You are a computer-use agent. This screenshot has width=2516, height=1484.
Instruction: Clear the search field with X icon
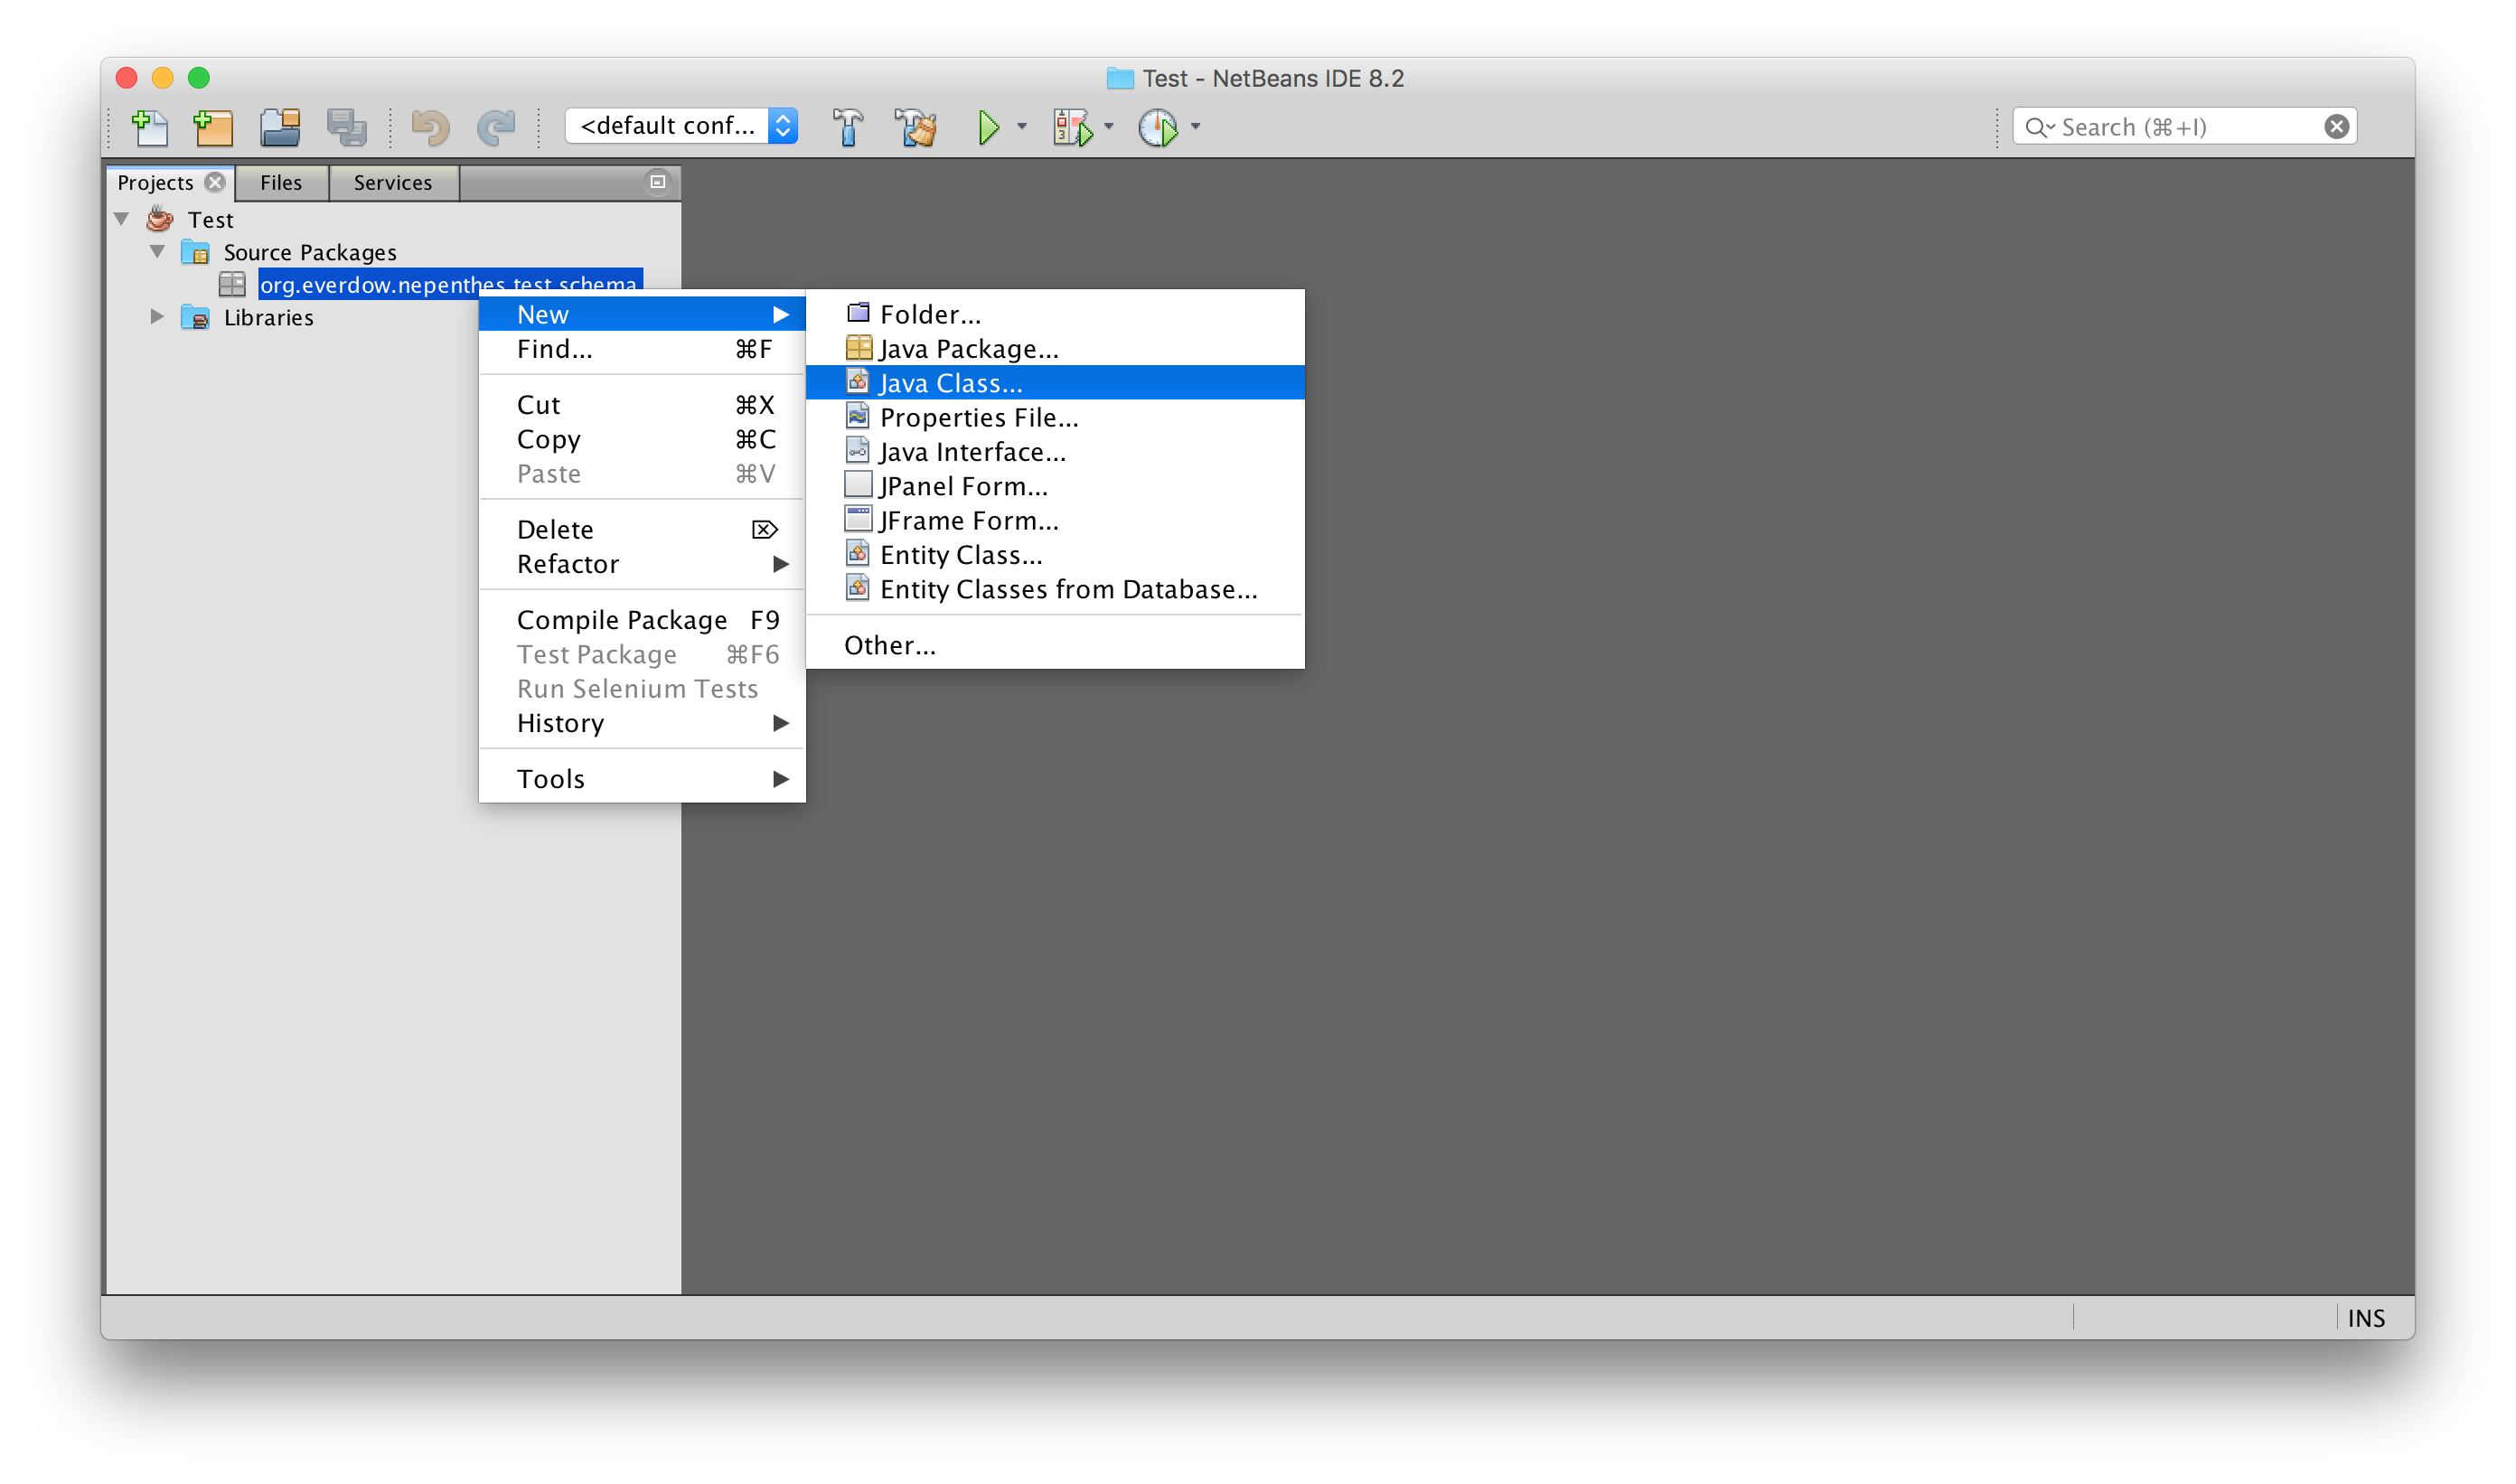pos(2336,127)
